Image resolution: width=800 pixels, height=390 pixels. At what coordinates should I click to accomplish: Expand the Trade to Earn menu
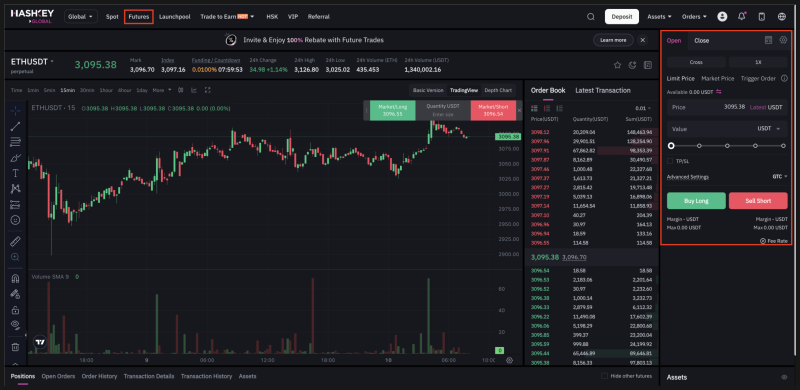227,17
